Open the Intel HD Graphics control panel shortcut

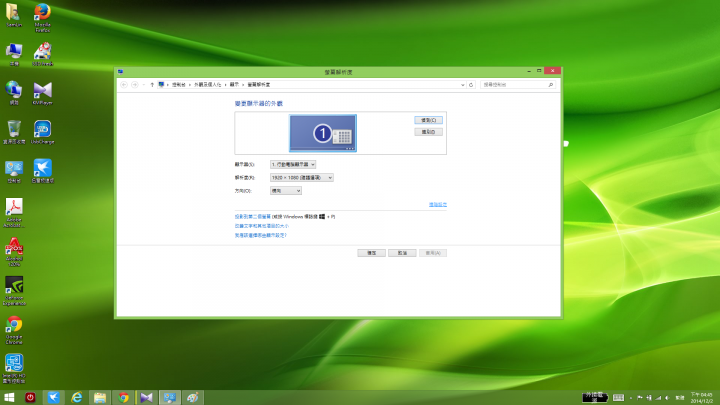[14, 369]
